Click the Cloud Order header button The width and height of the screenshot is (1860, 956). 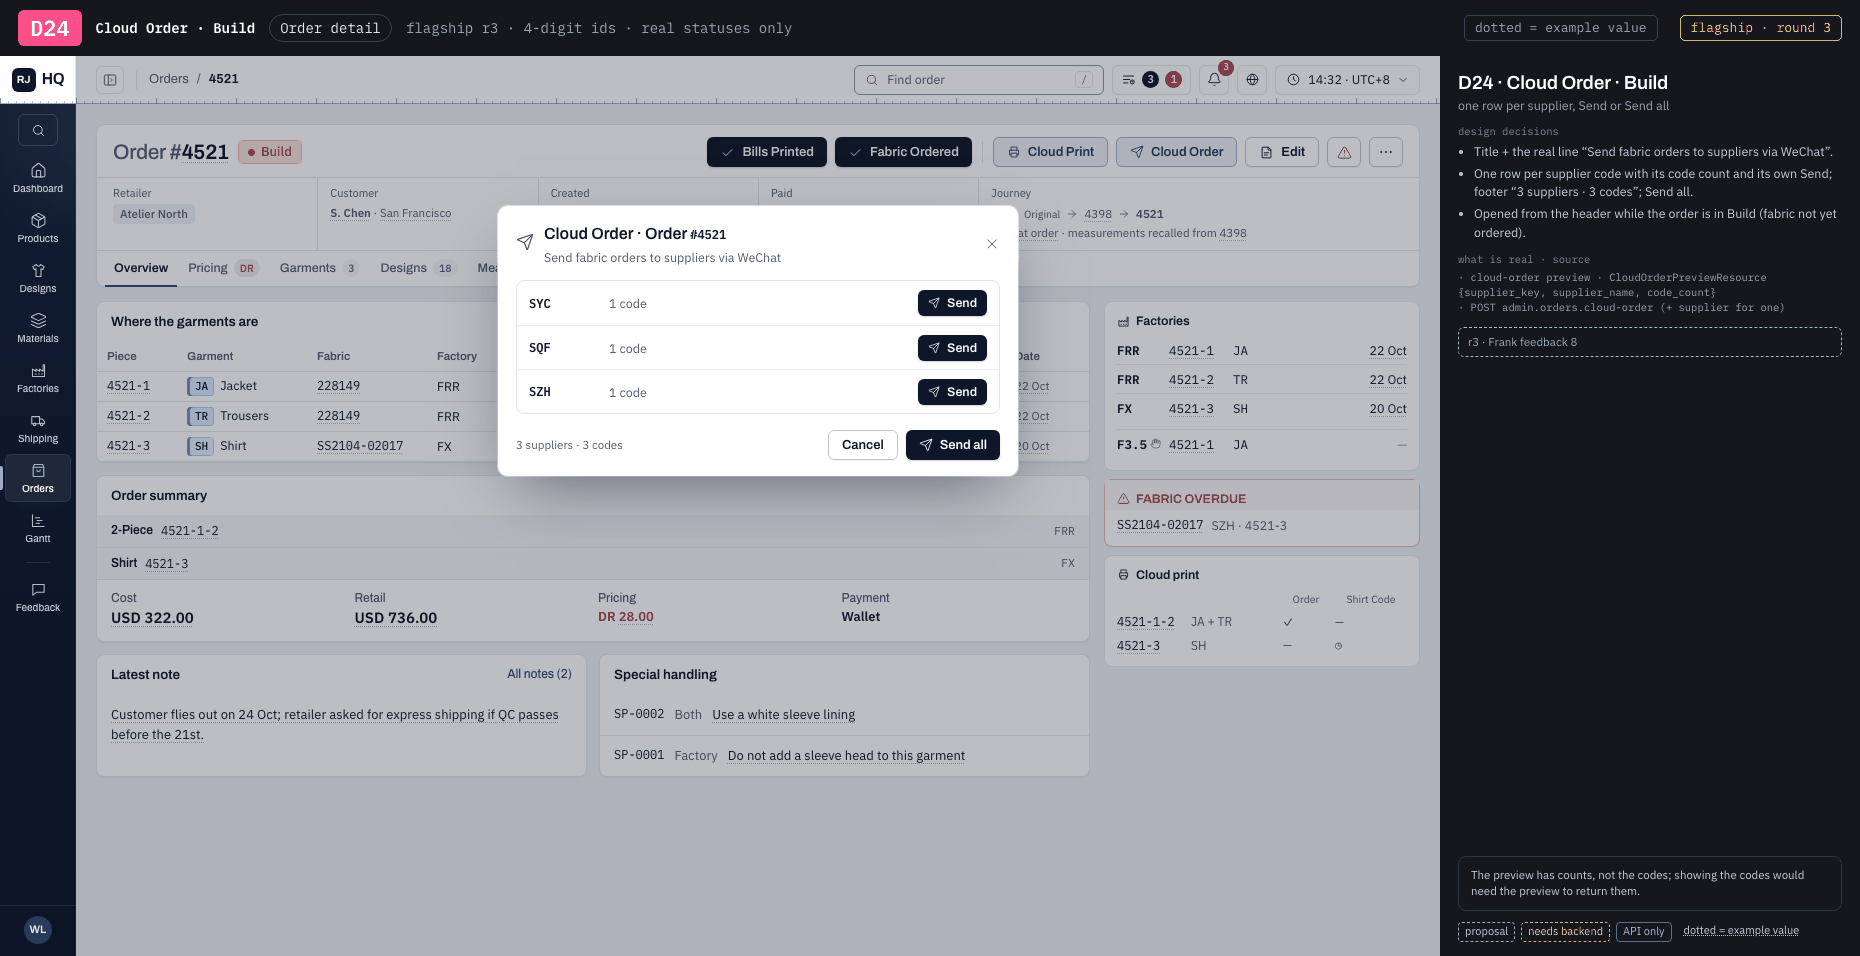1176,152
